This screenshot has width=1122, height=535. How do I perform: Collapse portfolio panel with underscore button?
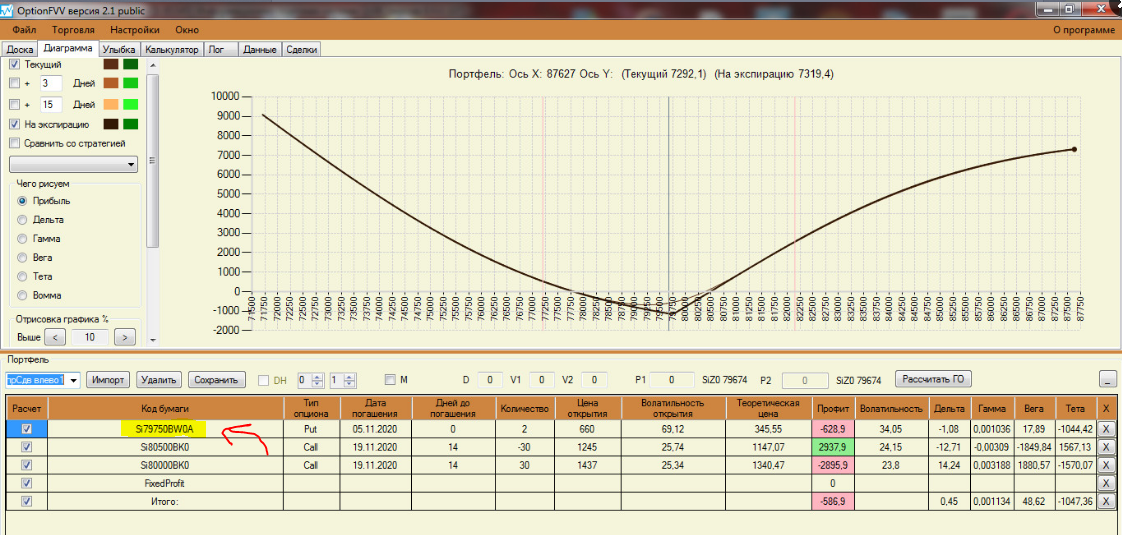click(x=1107, y=379)
